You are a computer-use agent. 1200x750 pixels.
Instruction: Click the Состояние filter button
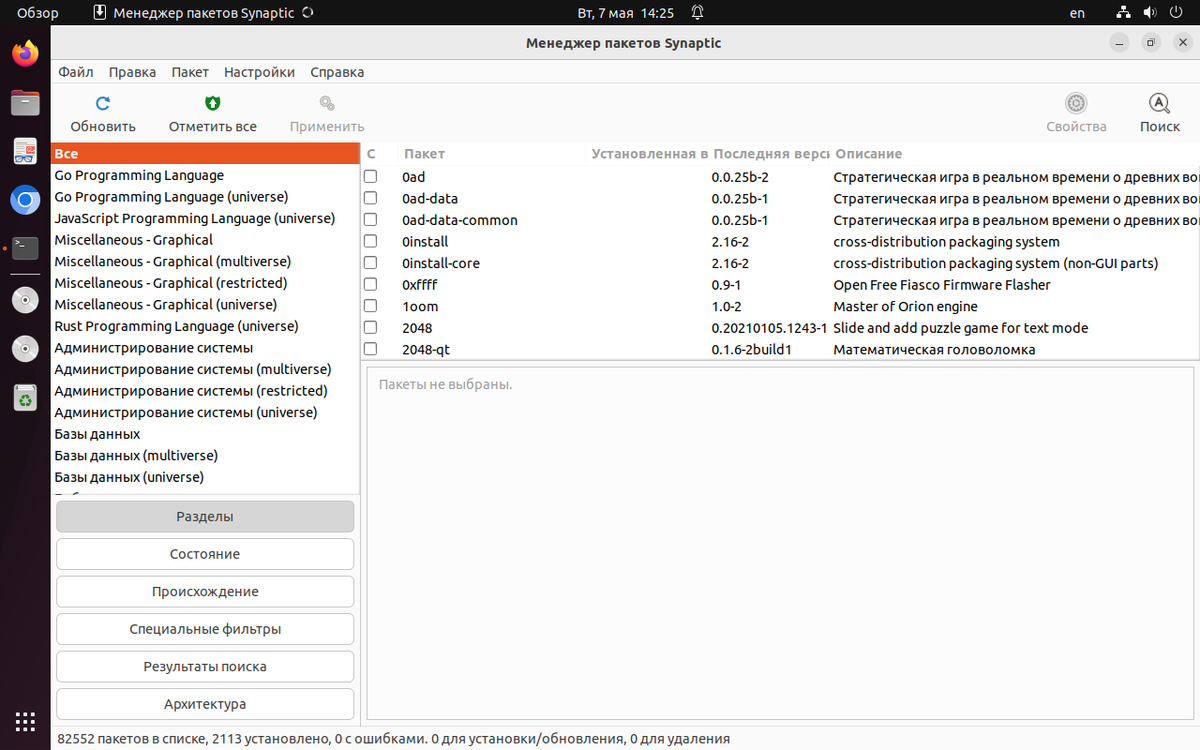coord(205,554)
